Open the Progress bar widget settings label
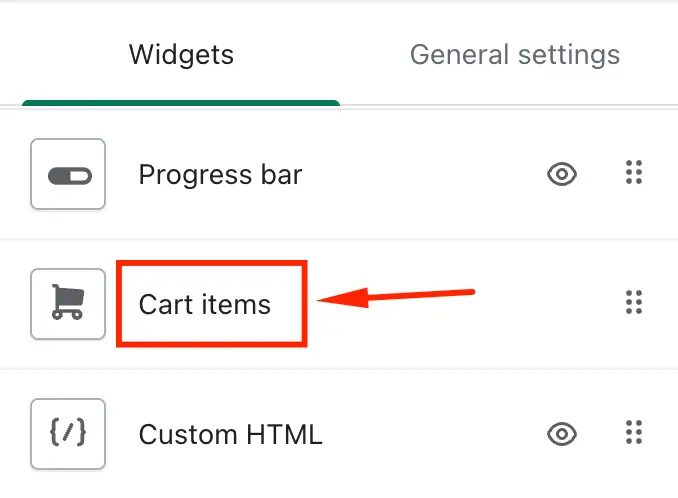 click(x=221, y=175)
